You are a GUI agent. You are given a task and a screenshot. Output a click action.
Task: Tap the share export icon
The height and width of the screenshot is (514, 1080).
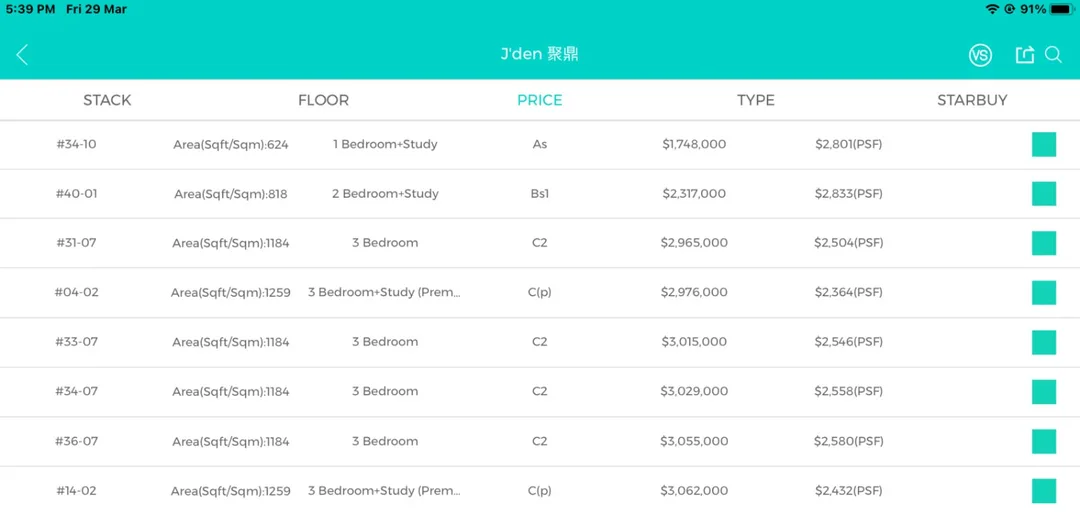click(1025, 55)
